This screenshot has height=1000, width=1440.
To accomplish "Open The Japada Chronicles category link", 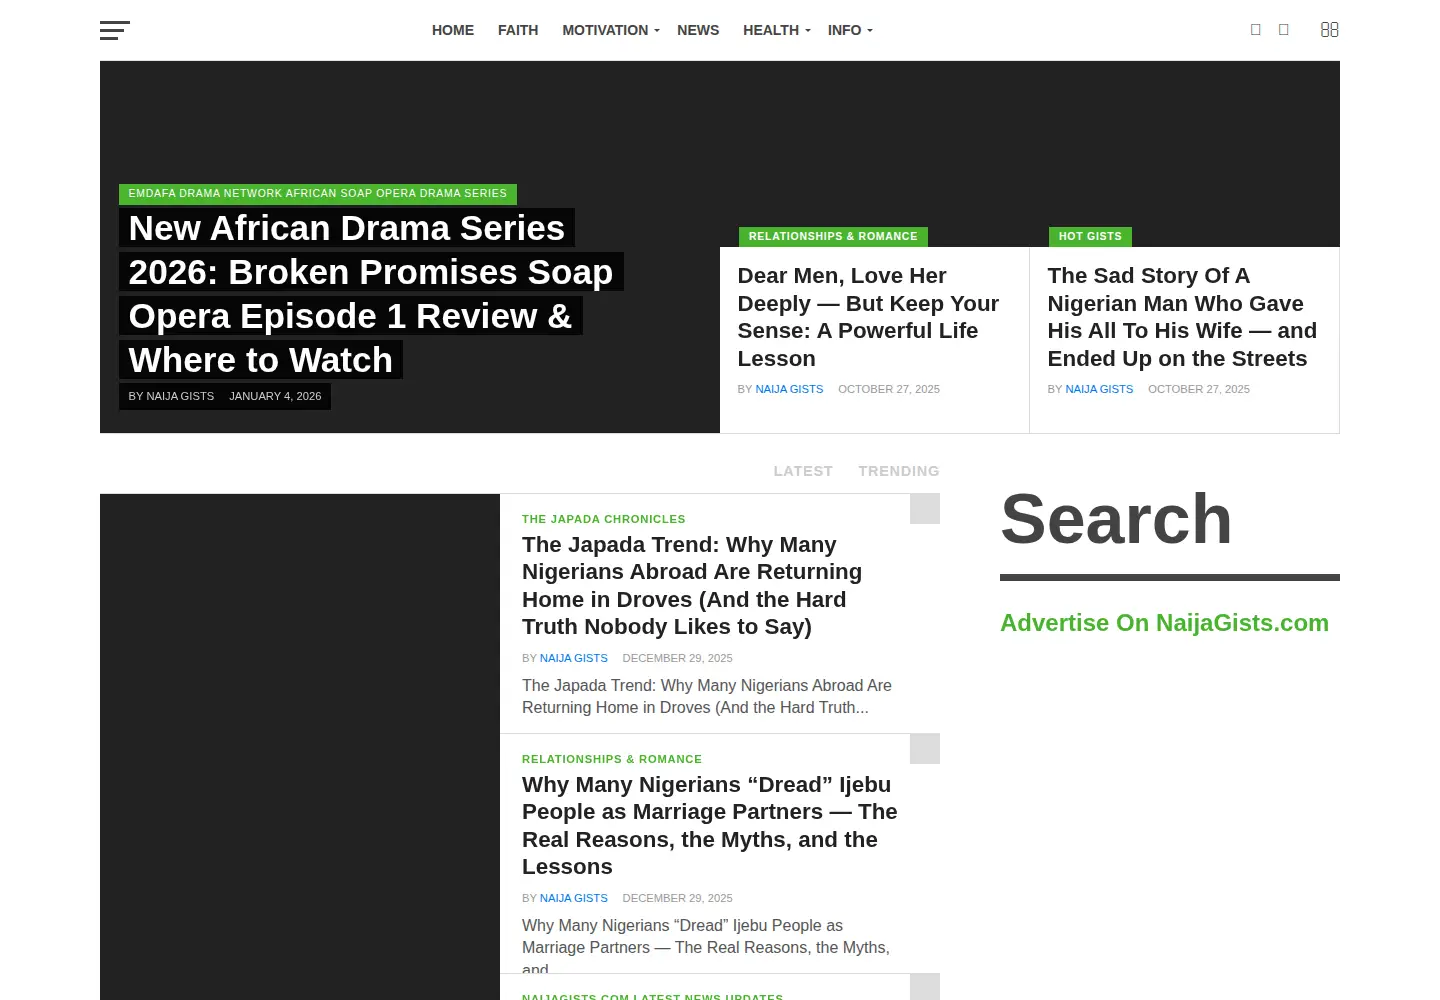I will coord(604,519).
